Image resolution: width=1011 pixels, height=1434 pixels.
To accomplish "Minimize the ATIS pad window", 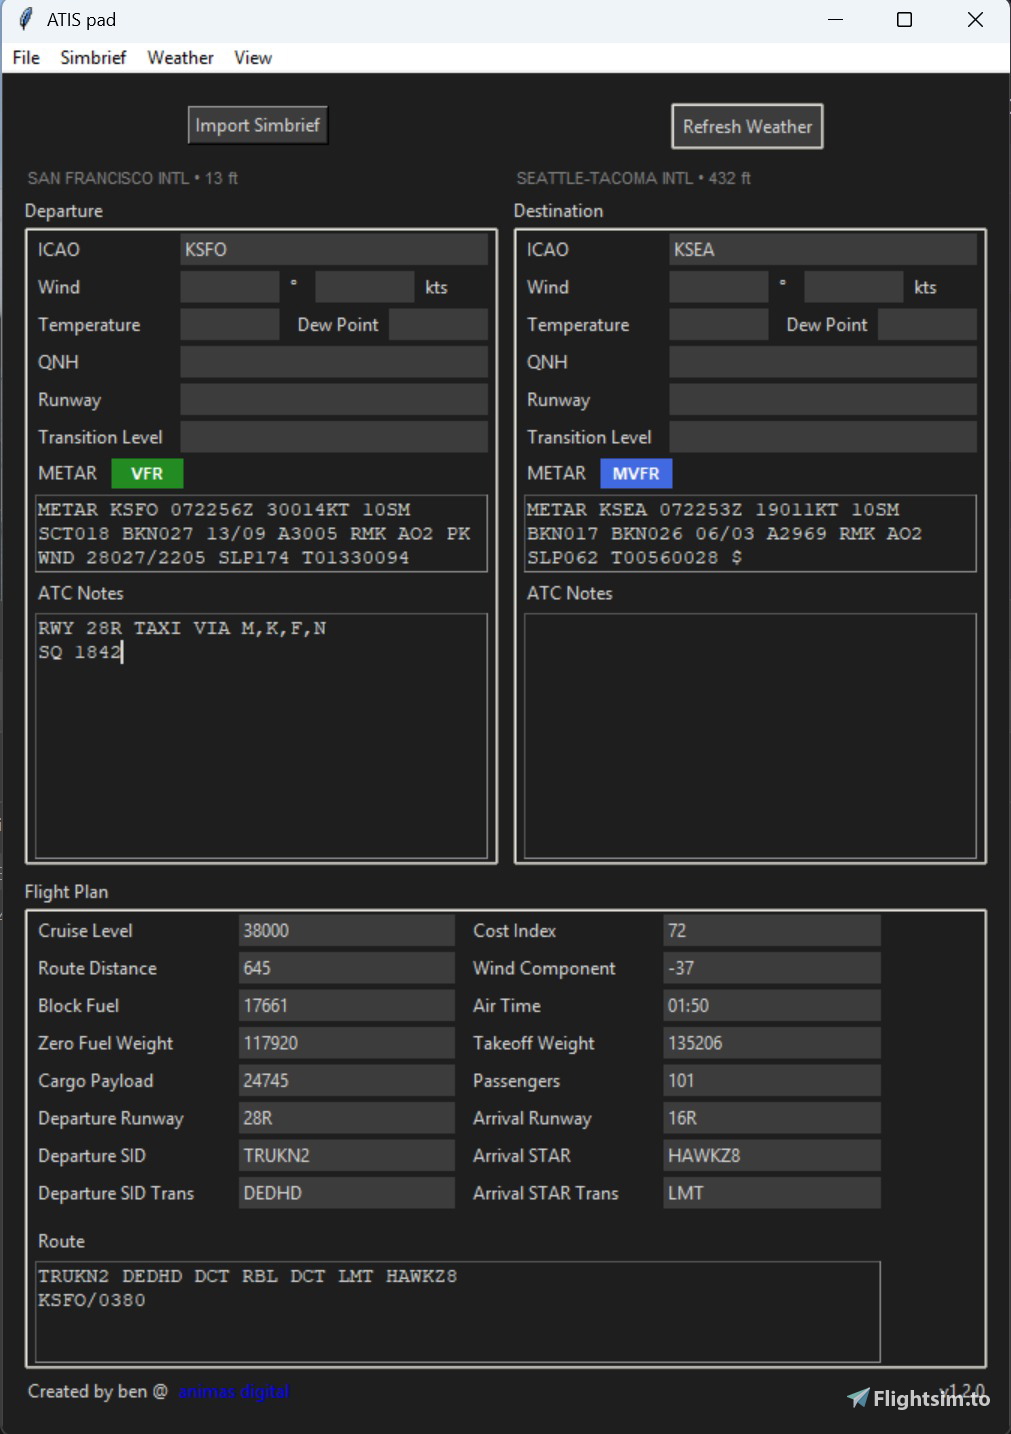I will (836, 19).
